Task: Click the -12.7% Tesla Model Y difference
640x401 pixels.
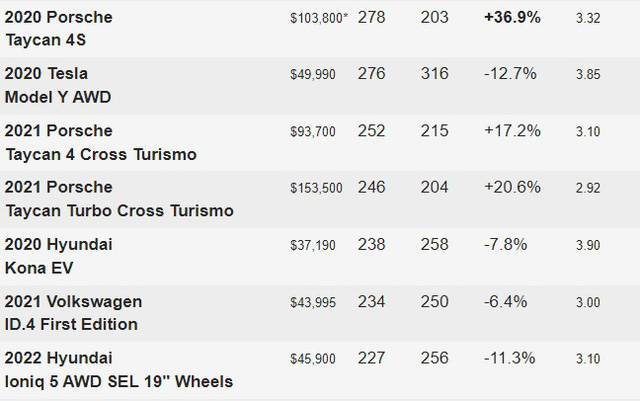Action: tap(510, 74)
